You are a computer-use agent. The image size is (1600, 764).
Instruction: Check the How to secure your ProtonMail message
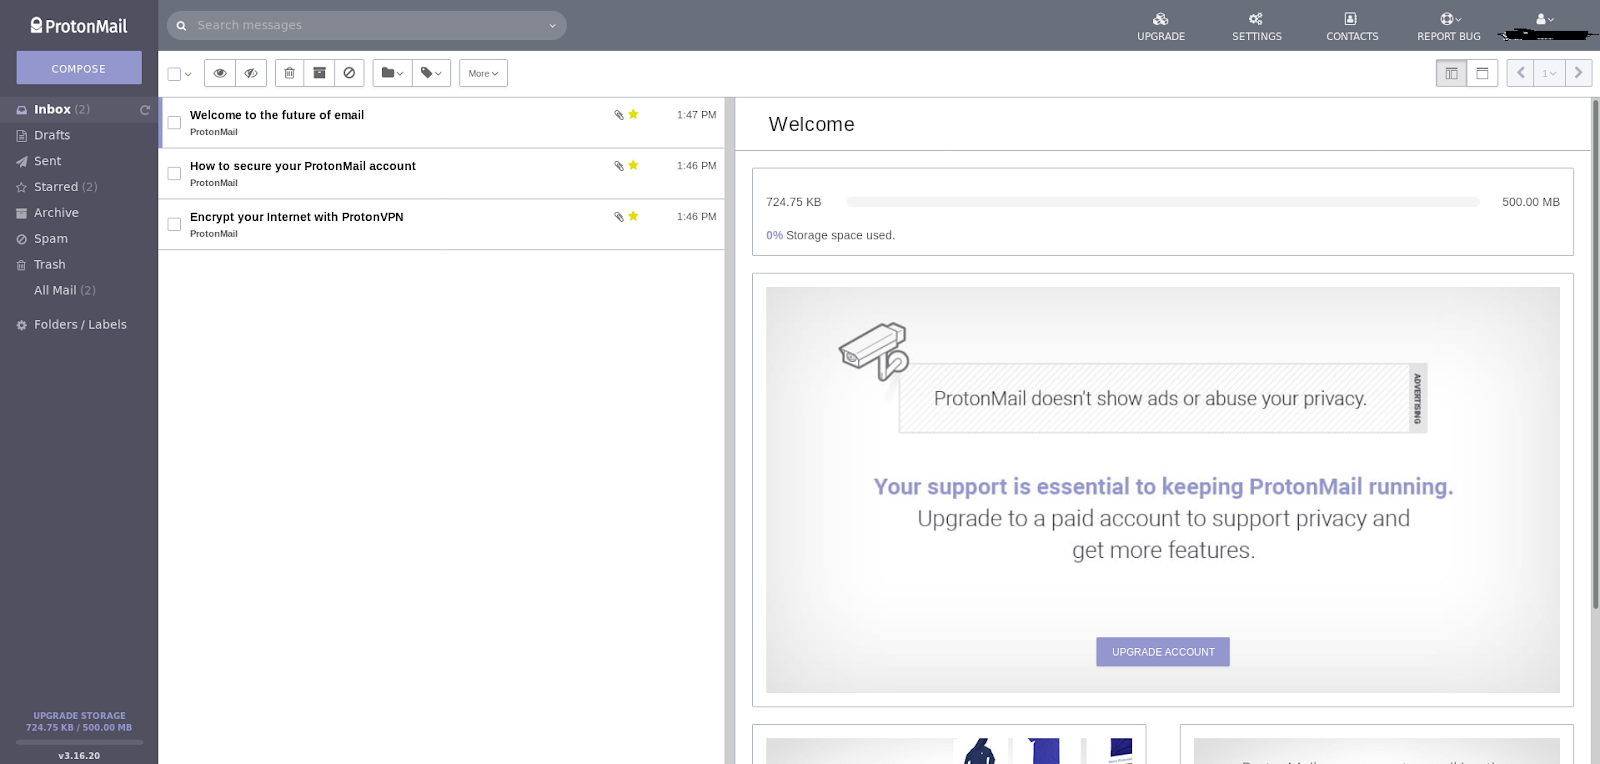coord(174,174)
